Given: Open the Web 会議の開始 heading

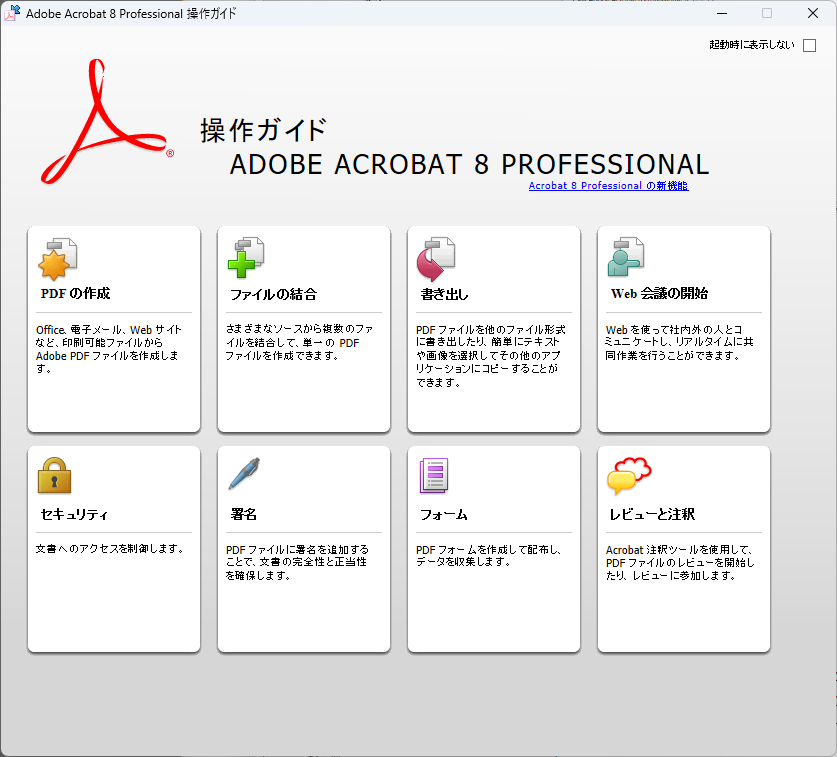Looking at the screenshot, I should coord(659,293).
